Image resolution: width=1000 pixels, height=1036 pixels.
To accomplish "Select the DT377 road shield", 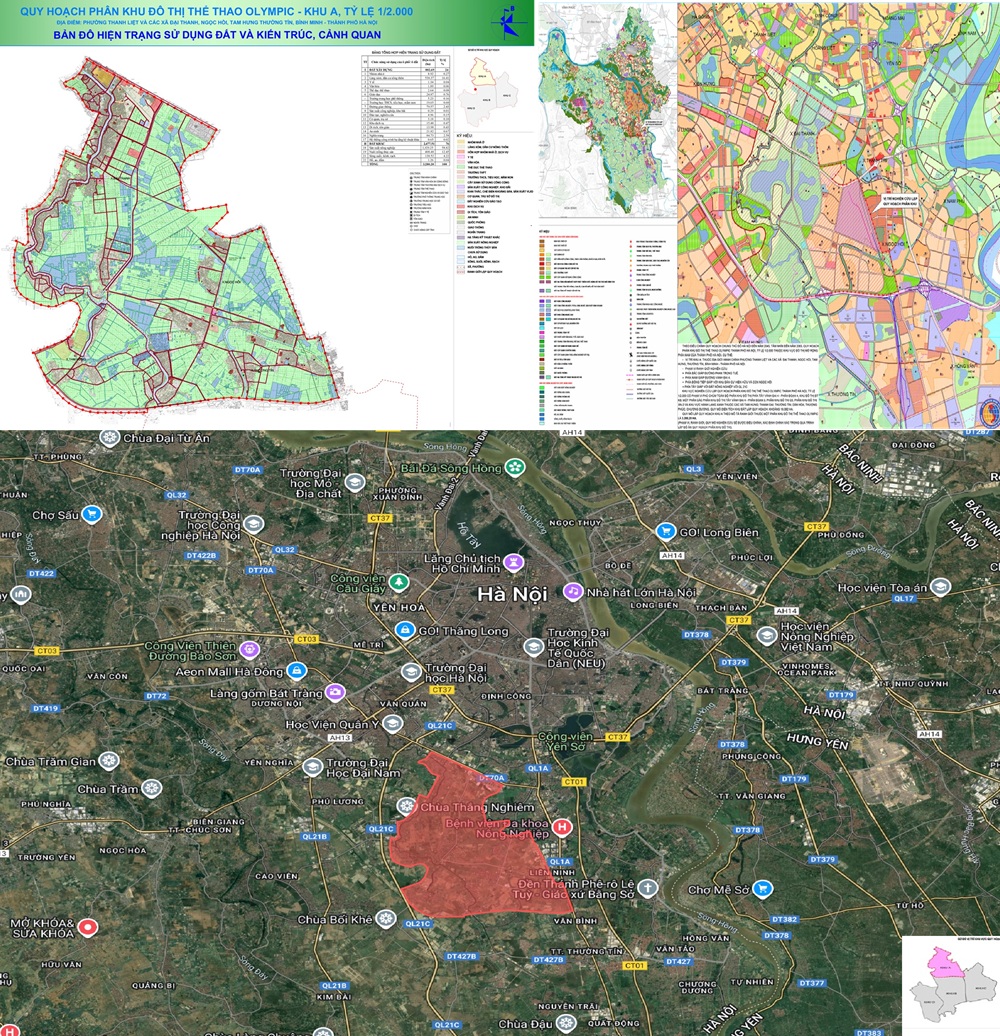I will click(811, 983).
